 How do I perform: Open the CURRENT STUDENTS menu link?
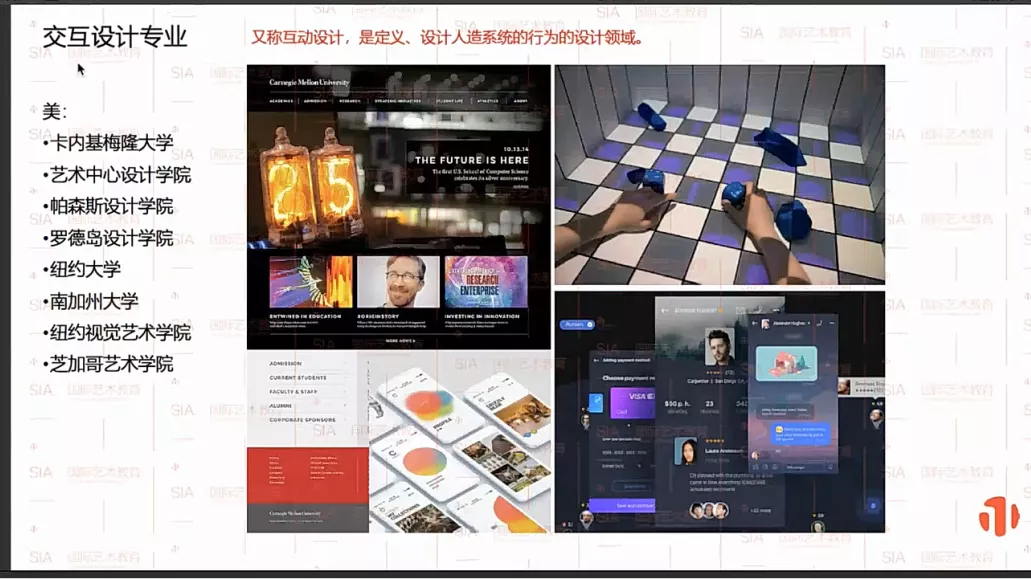click(x=298, y=378)
